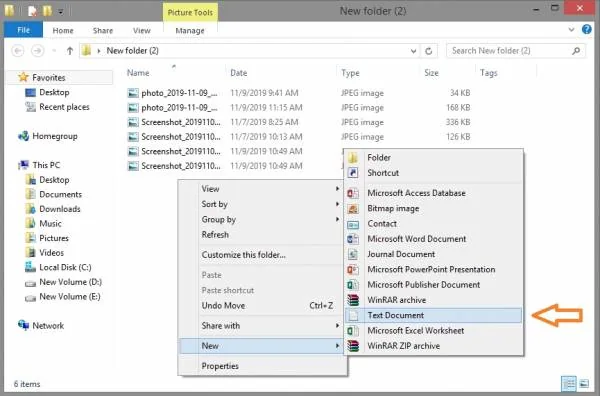The image size is (600, 396).
Task: Select the Screenshot file sized 126 KB
Action: tap(298, 137)
